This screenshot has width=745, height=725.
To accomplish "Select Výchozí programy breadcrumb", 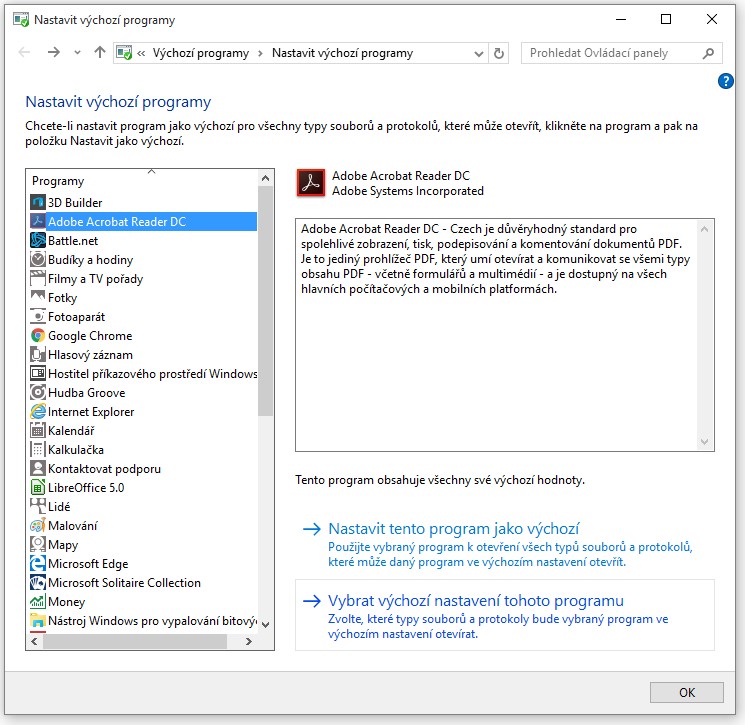I will (x=201, y=53).
